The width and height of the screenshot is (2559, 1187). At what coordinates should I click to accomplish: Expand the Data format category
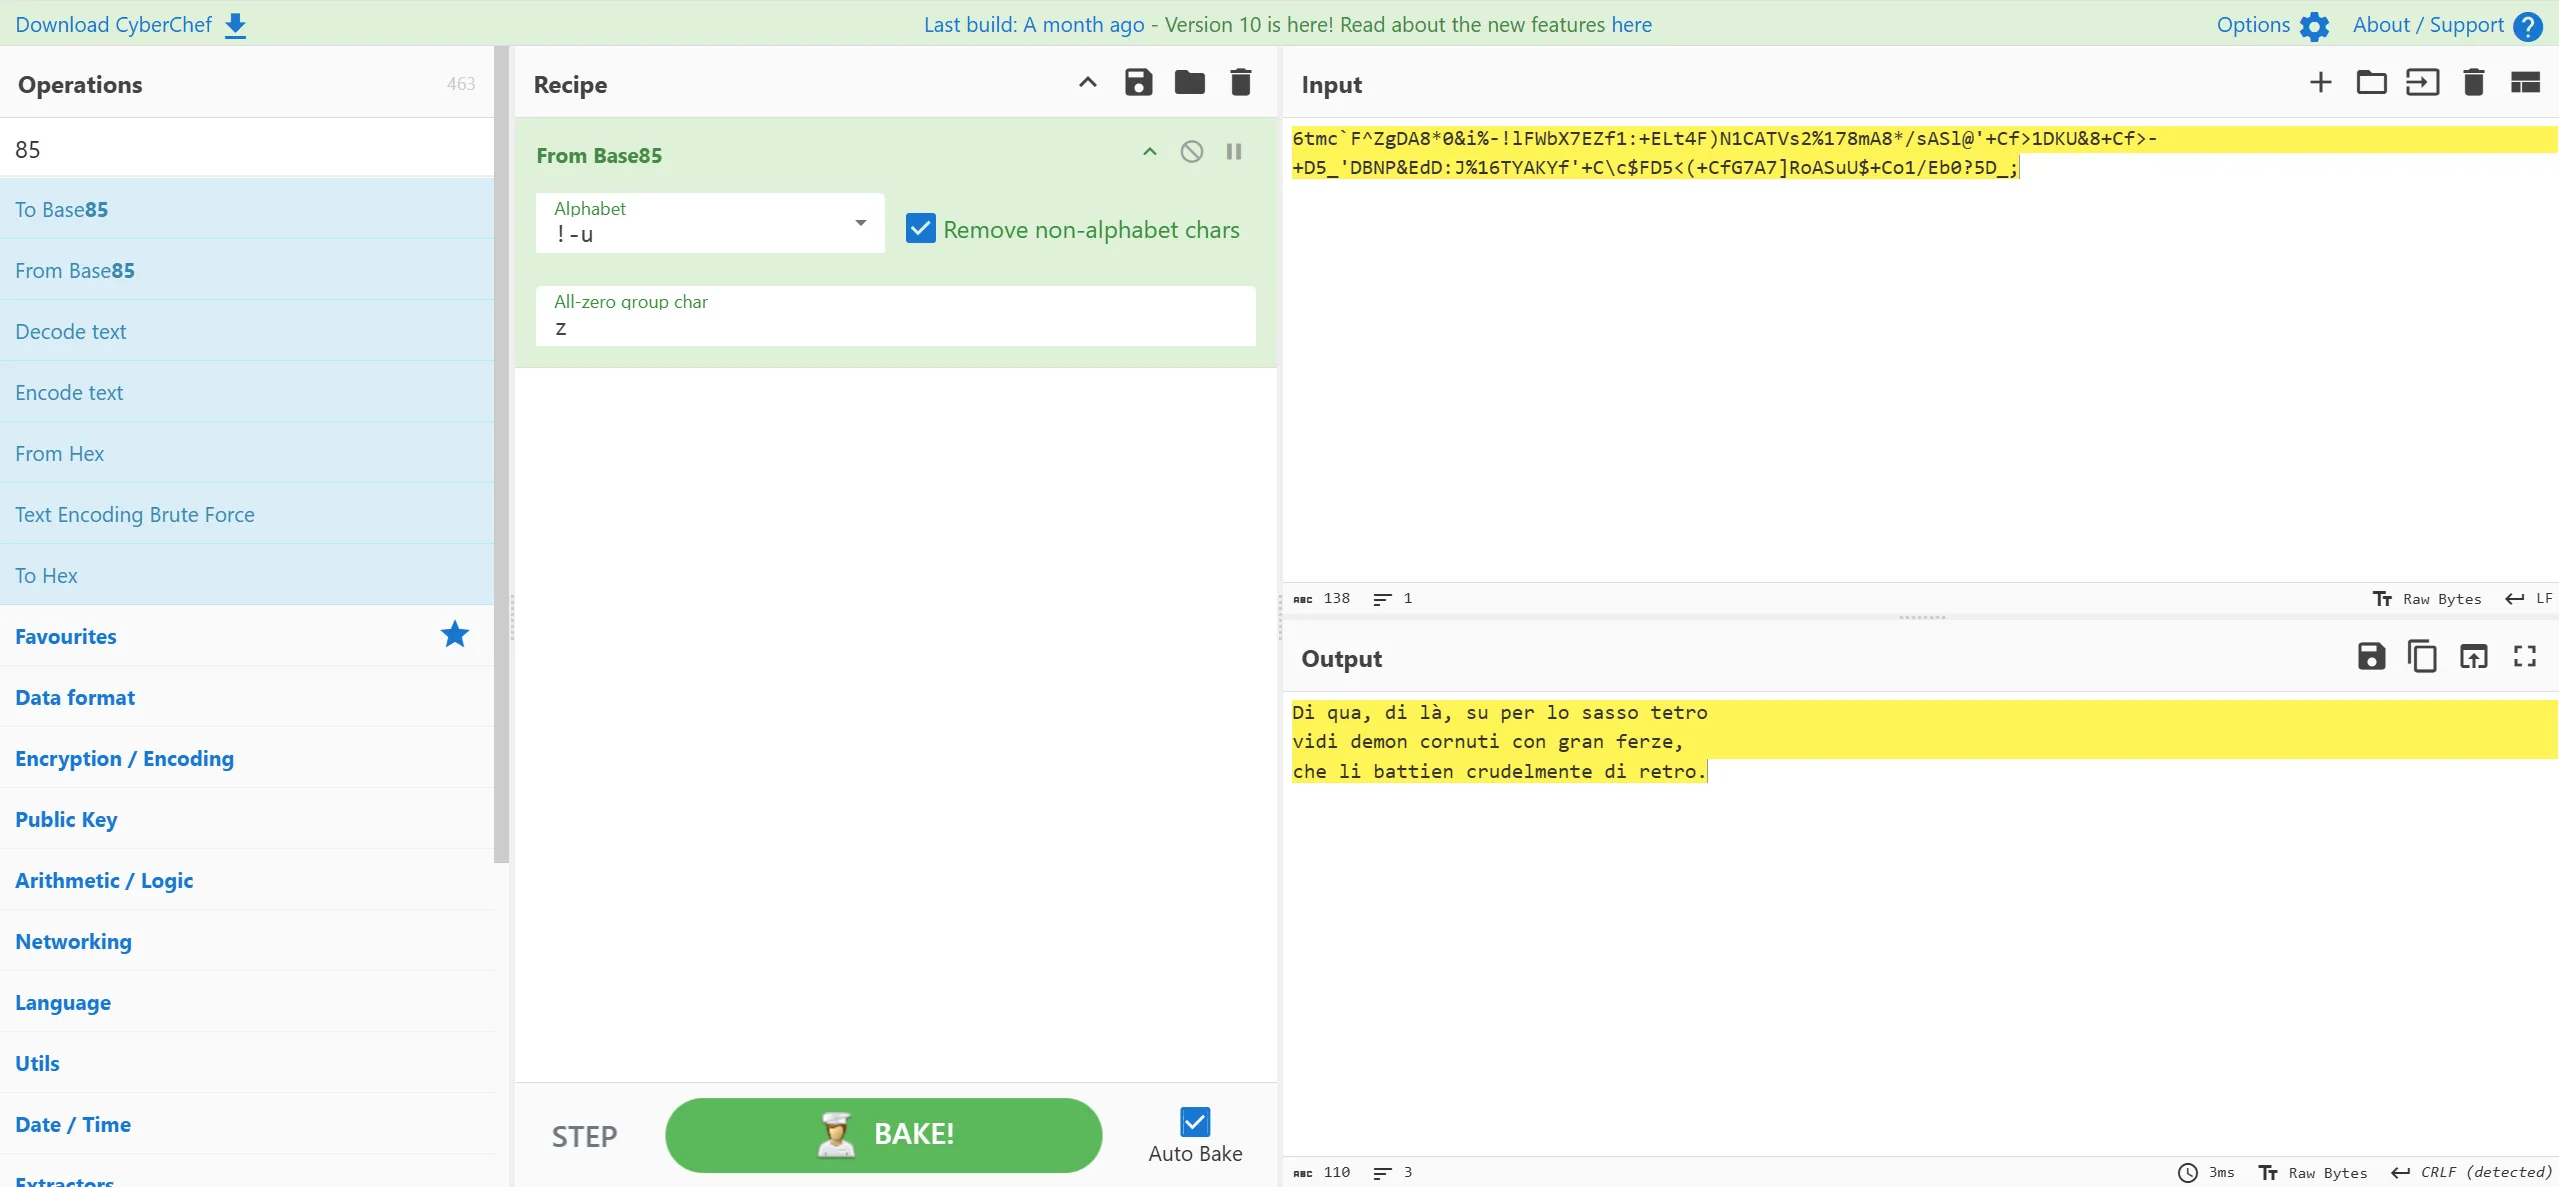coord(75,697)
